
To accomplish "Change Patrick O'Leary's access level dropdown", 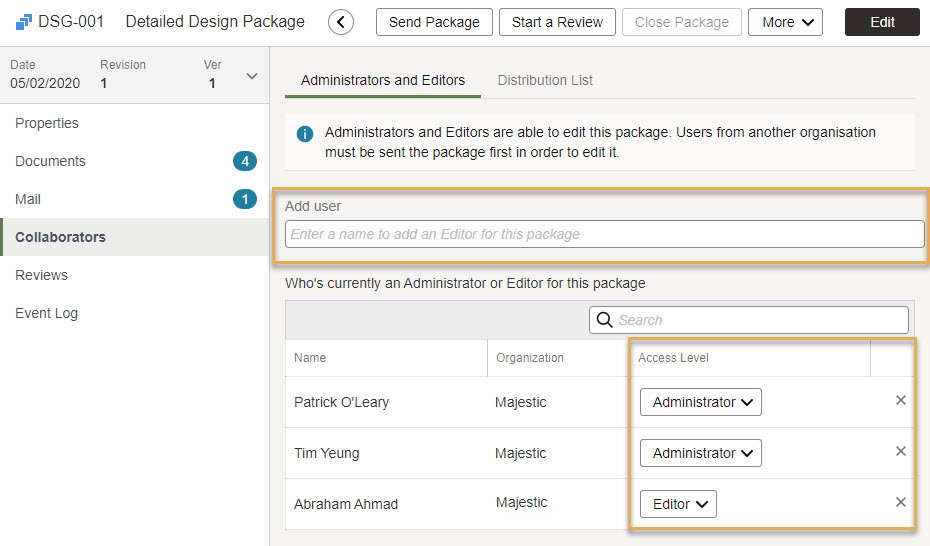I will click(x=701, y=402).
